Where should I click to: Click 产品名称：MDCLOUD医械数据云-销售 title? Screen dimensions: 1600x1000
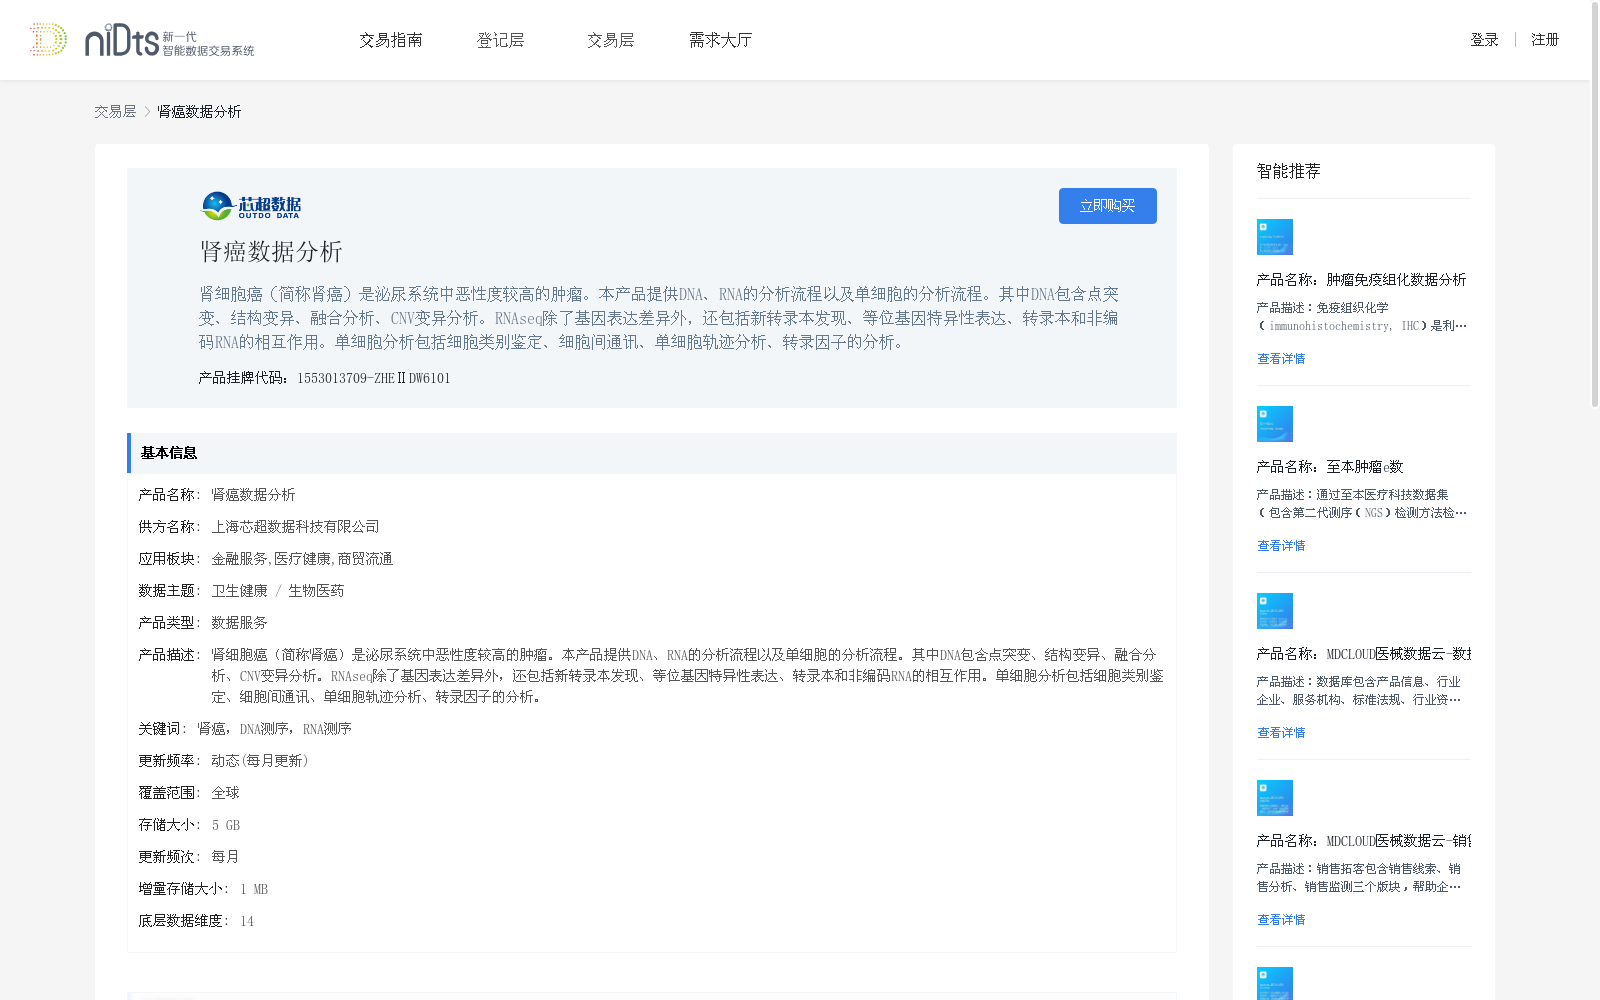click(x=1364, y=841)
